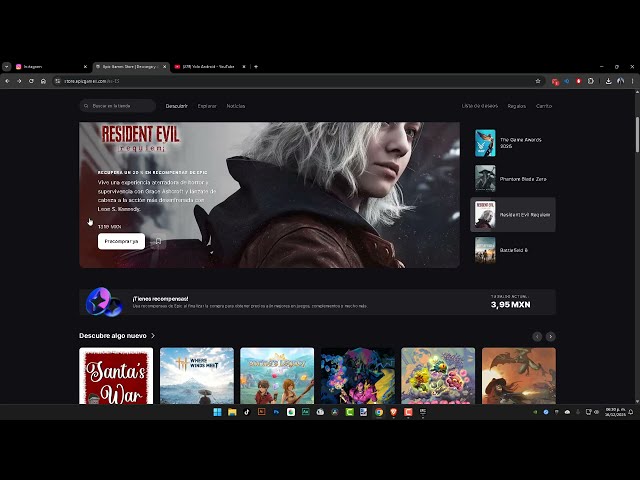Open the dragon artwork game card
640x480 pixels.
pos(519,376)
